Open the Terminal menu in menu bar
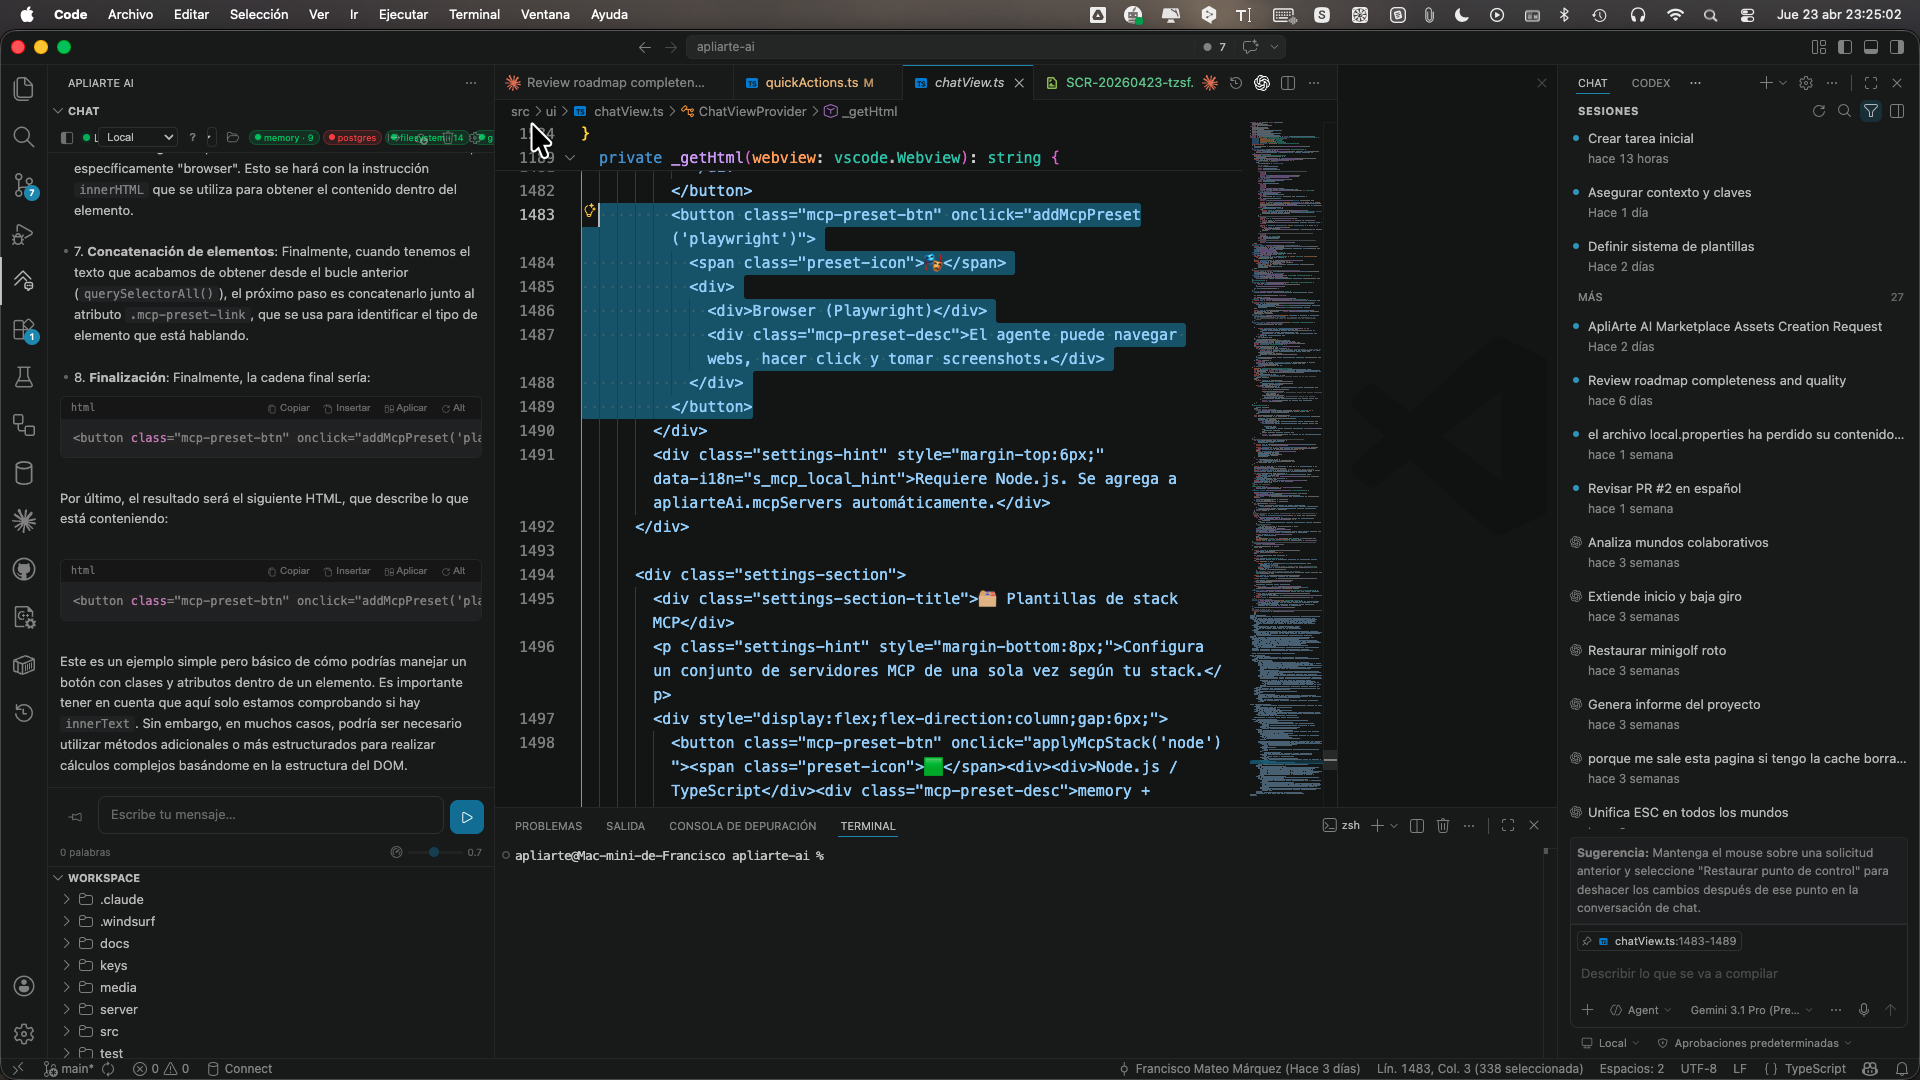Screen dimensions: 1920x1080 (474, 14)
